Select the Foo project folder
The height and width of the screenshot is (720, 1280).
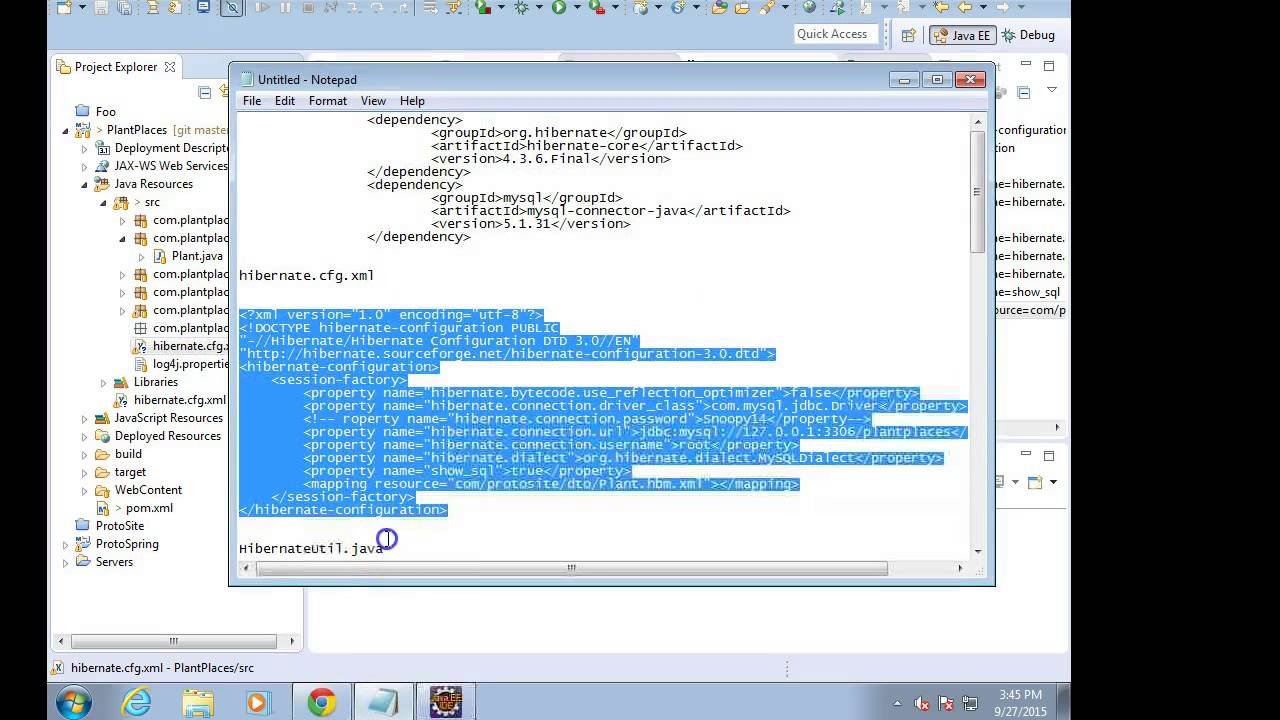click(105, 112)
